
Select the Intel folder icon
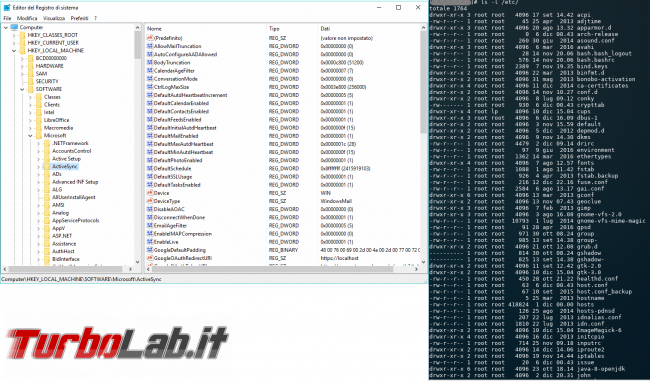click(39, 112)
